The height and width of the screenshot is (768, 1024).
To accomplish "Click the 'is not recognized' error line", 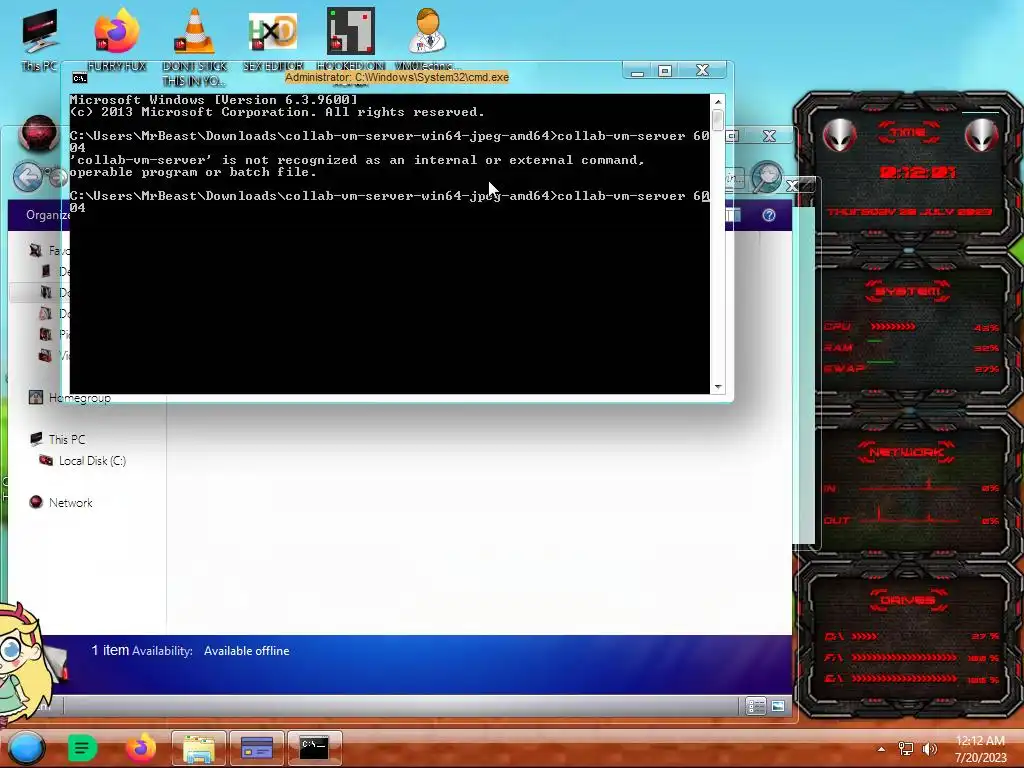I will coord(357,160).
